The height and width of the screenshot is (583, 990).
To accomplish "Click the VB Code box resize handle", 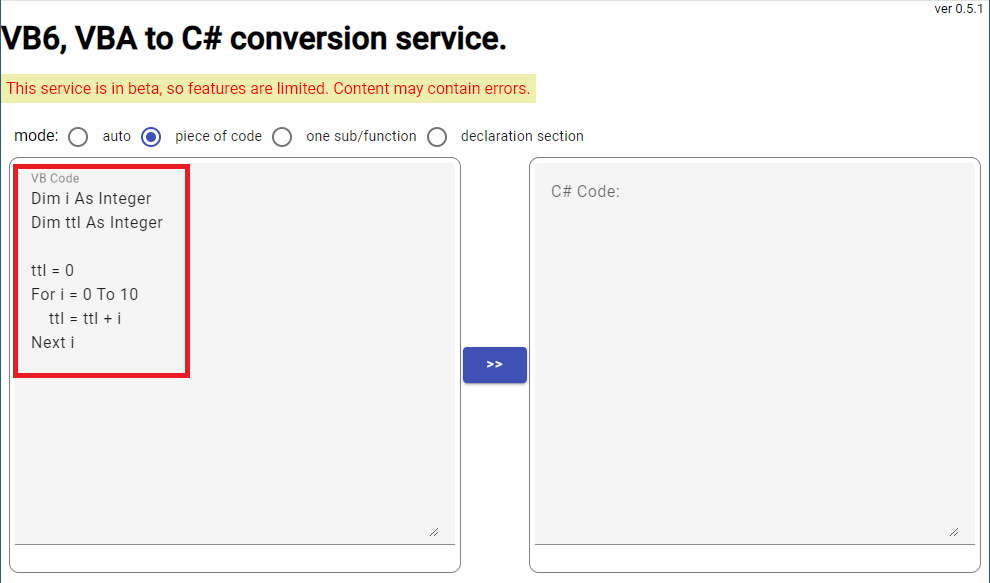I will tap(434, 532).
